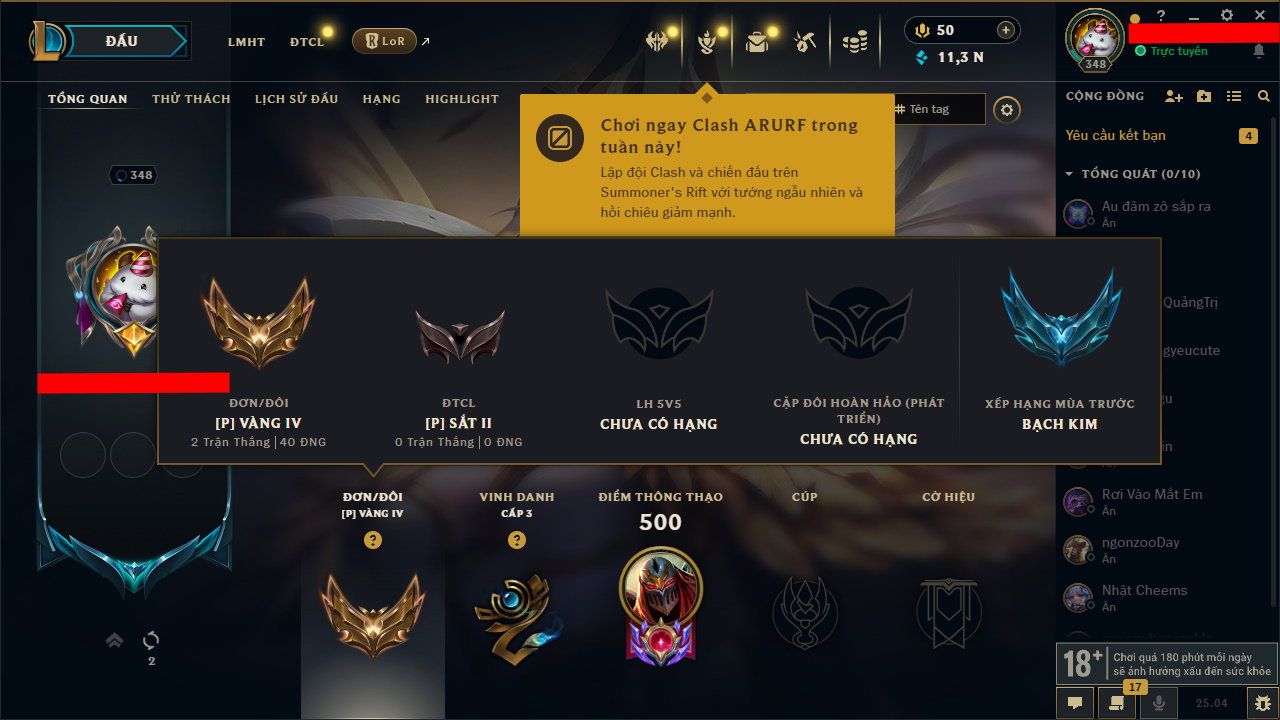Open the Store coins icon
This screenshot has width=1280, height=720.
(x=854, y=42)
